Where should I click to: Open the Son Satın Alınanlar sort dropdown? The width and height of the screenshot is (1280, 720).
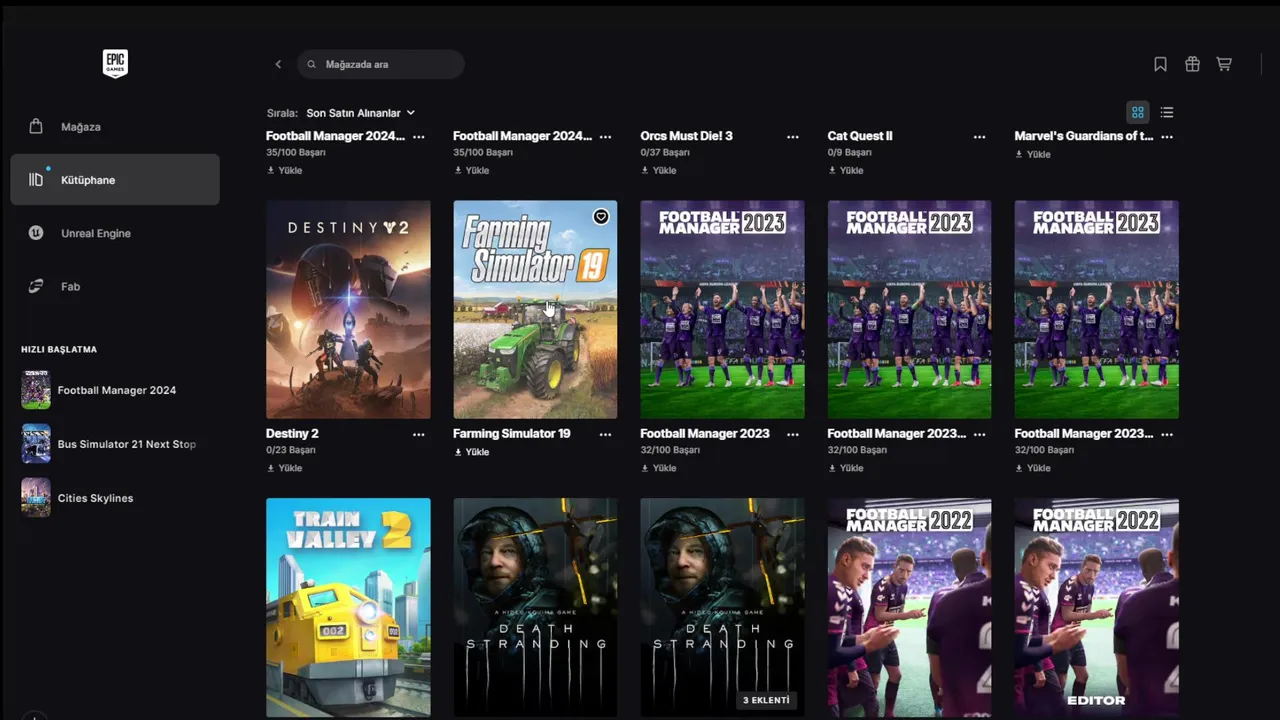click(x=360, y=113)
